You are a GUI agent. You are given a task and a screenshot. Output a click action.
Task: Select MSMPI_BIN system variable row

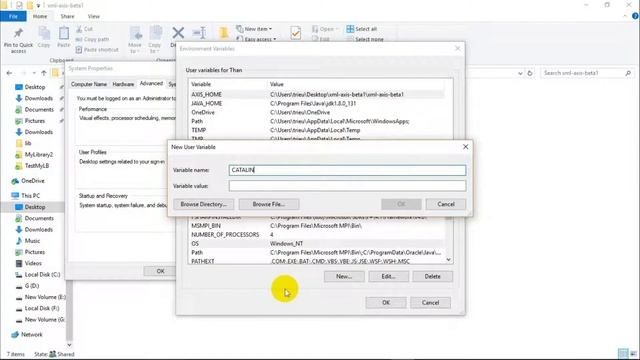pos(317,226)
